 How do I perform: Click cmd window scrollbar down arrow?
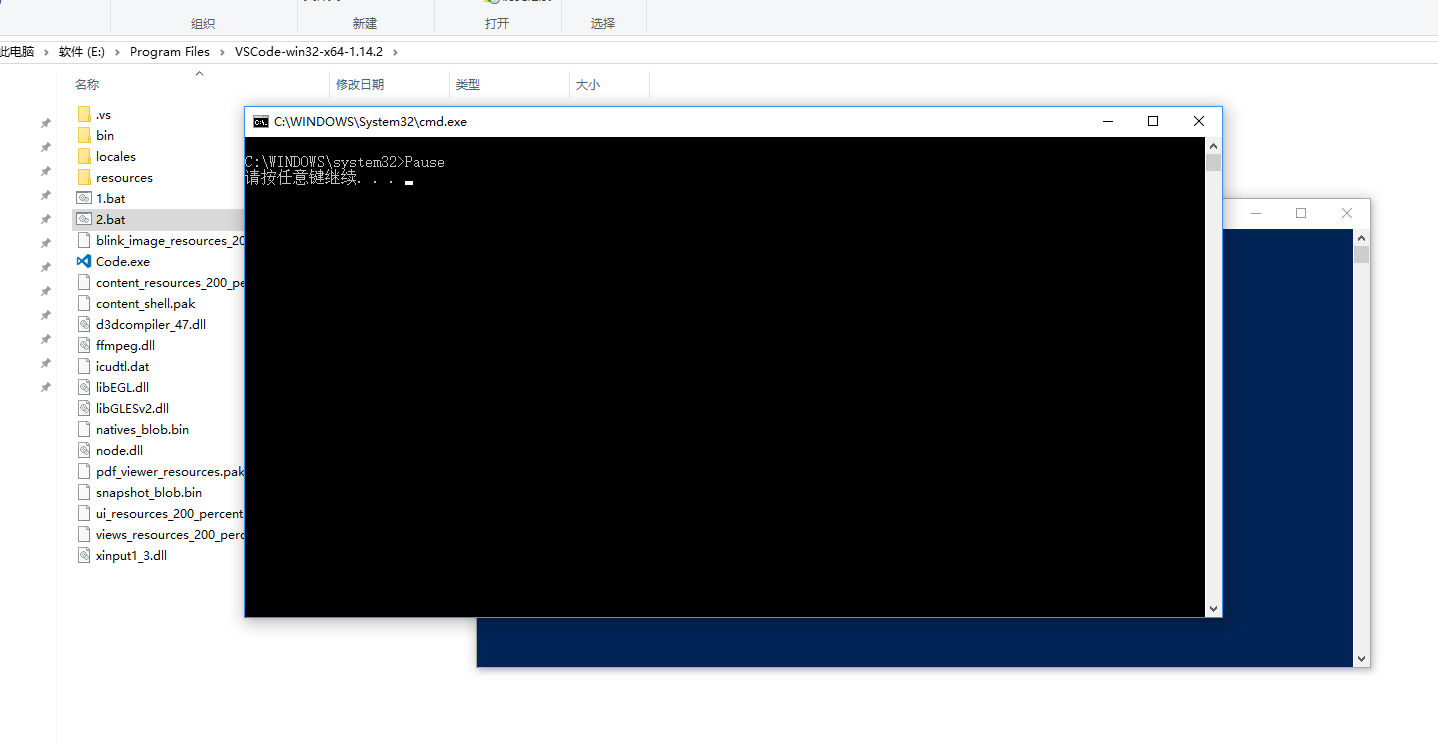1213,608
